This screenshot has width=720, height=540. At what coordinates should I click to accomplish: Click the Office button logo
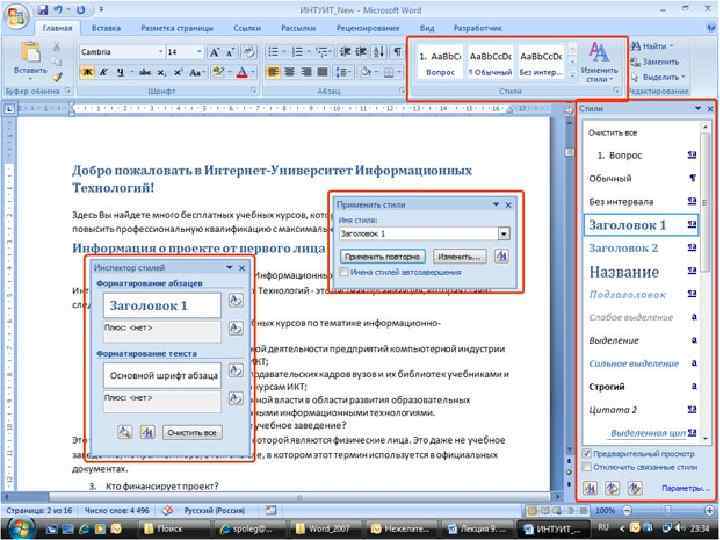(17, 17)
